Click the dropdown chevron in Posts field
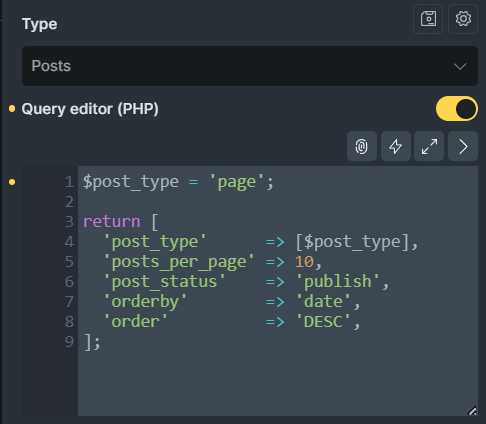This screenshot has height=424, width=486. click(460, 66)
